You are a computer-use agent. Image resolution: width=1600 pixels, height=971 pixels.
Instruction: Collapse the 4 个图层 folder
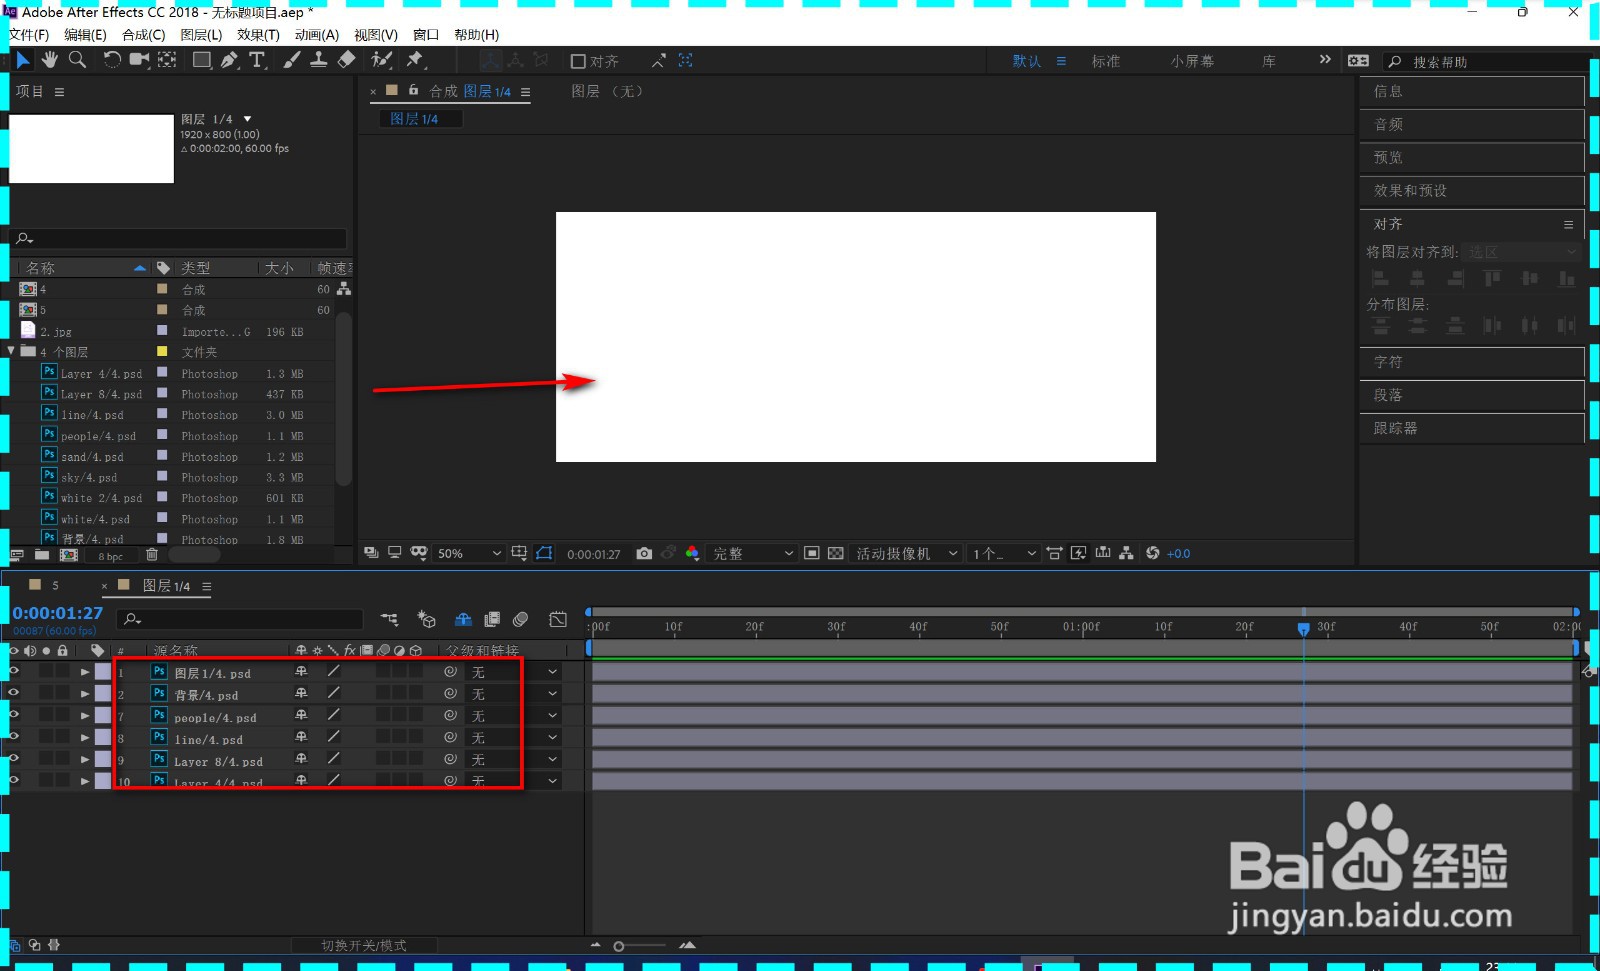[11, 351]
